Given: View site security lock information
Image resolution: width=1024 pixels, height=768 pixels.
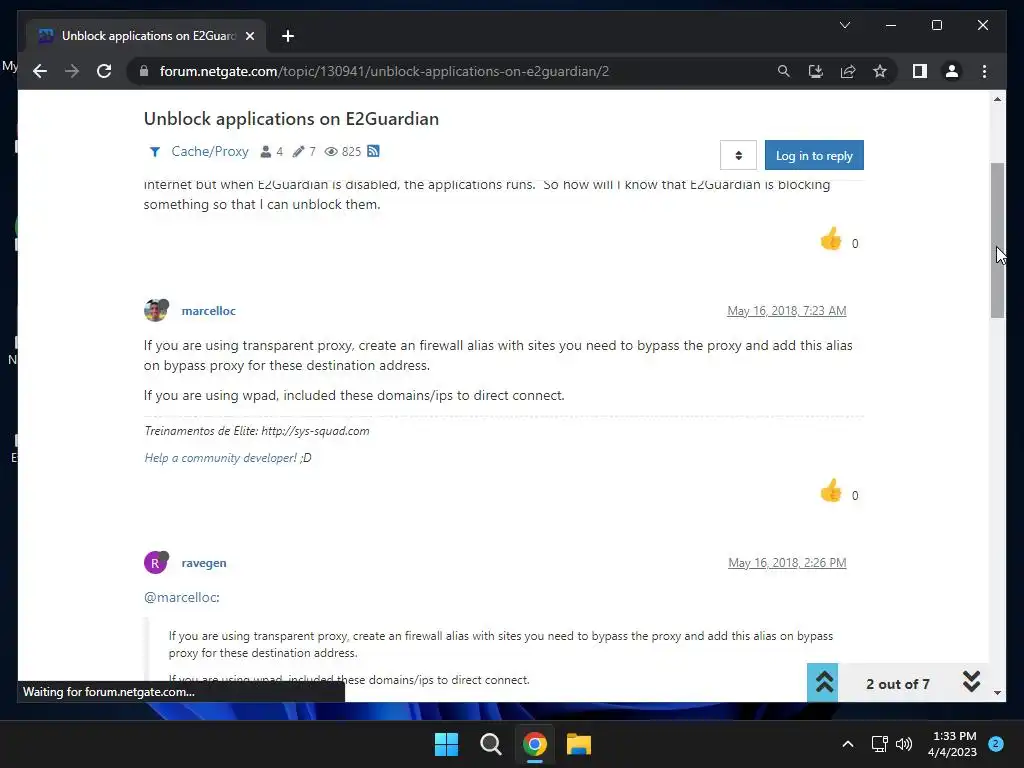Looking at the screenshot, I should 144,71.
